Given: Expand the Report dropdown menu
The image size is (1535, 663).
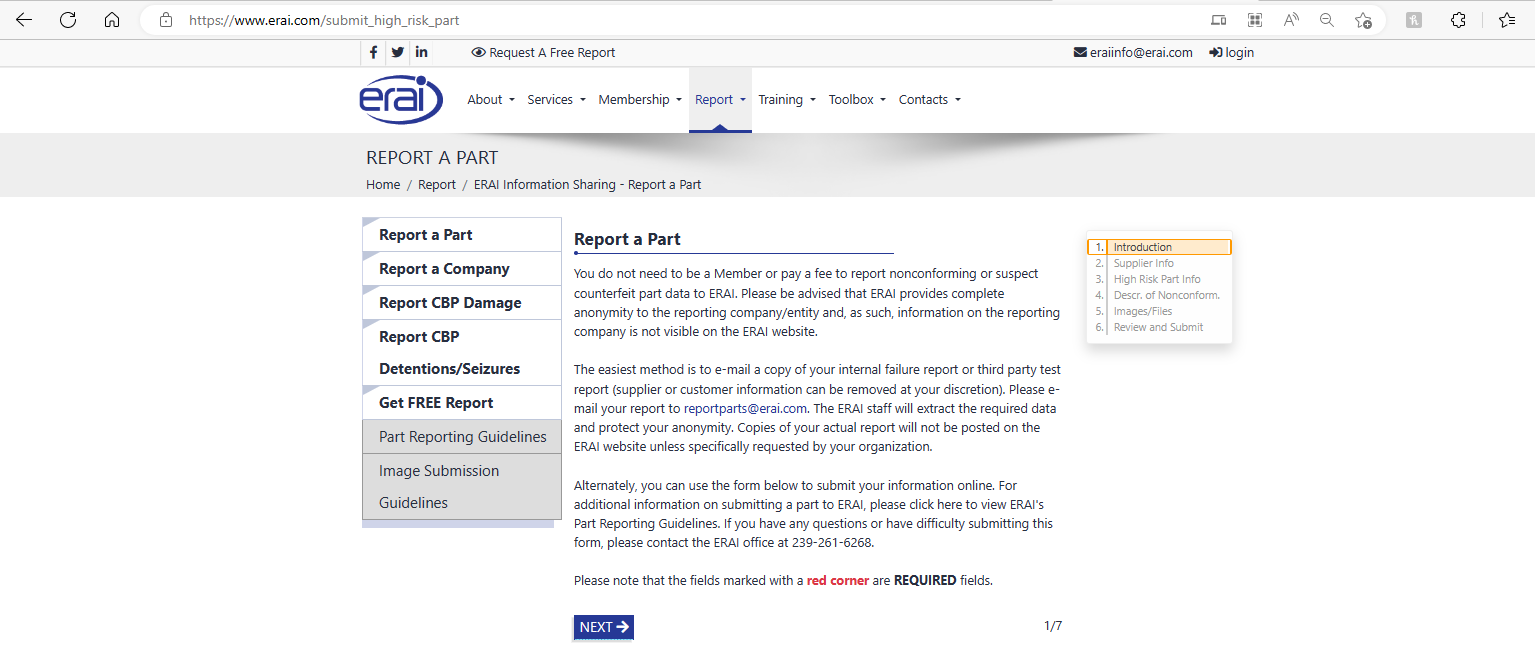Looking at the screenshot, I should coord(720,100).
